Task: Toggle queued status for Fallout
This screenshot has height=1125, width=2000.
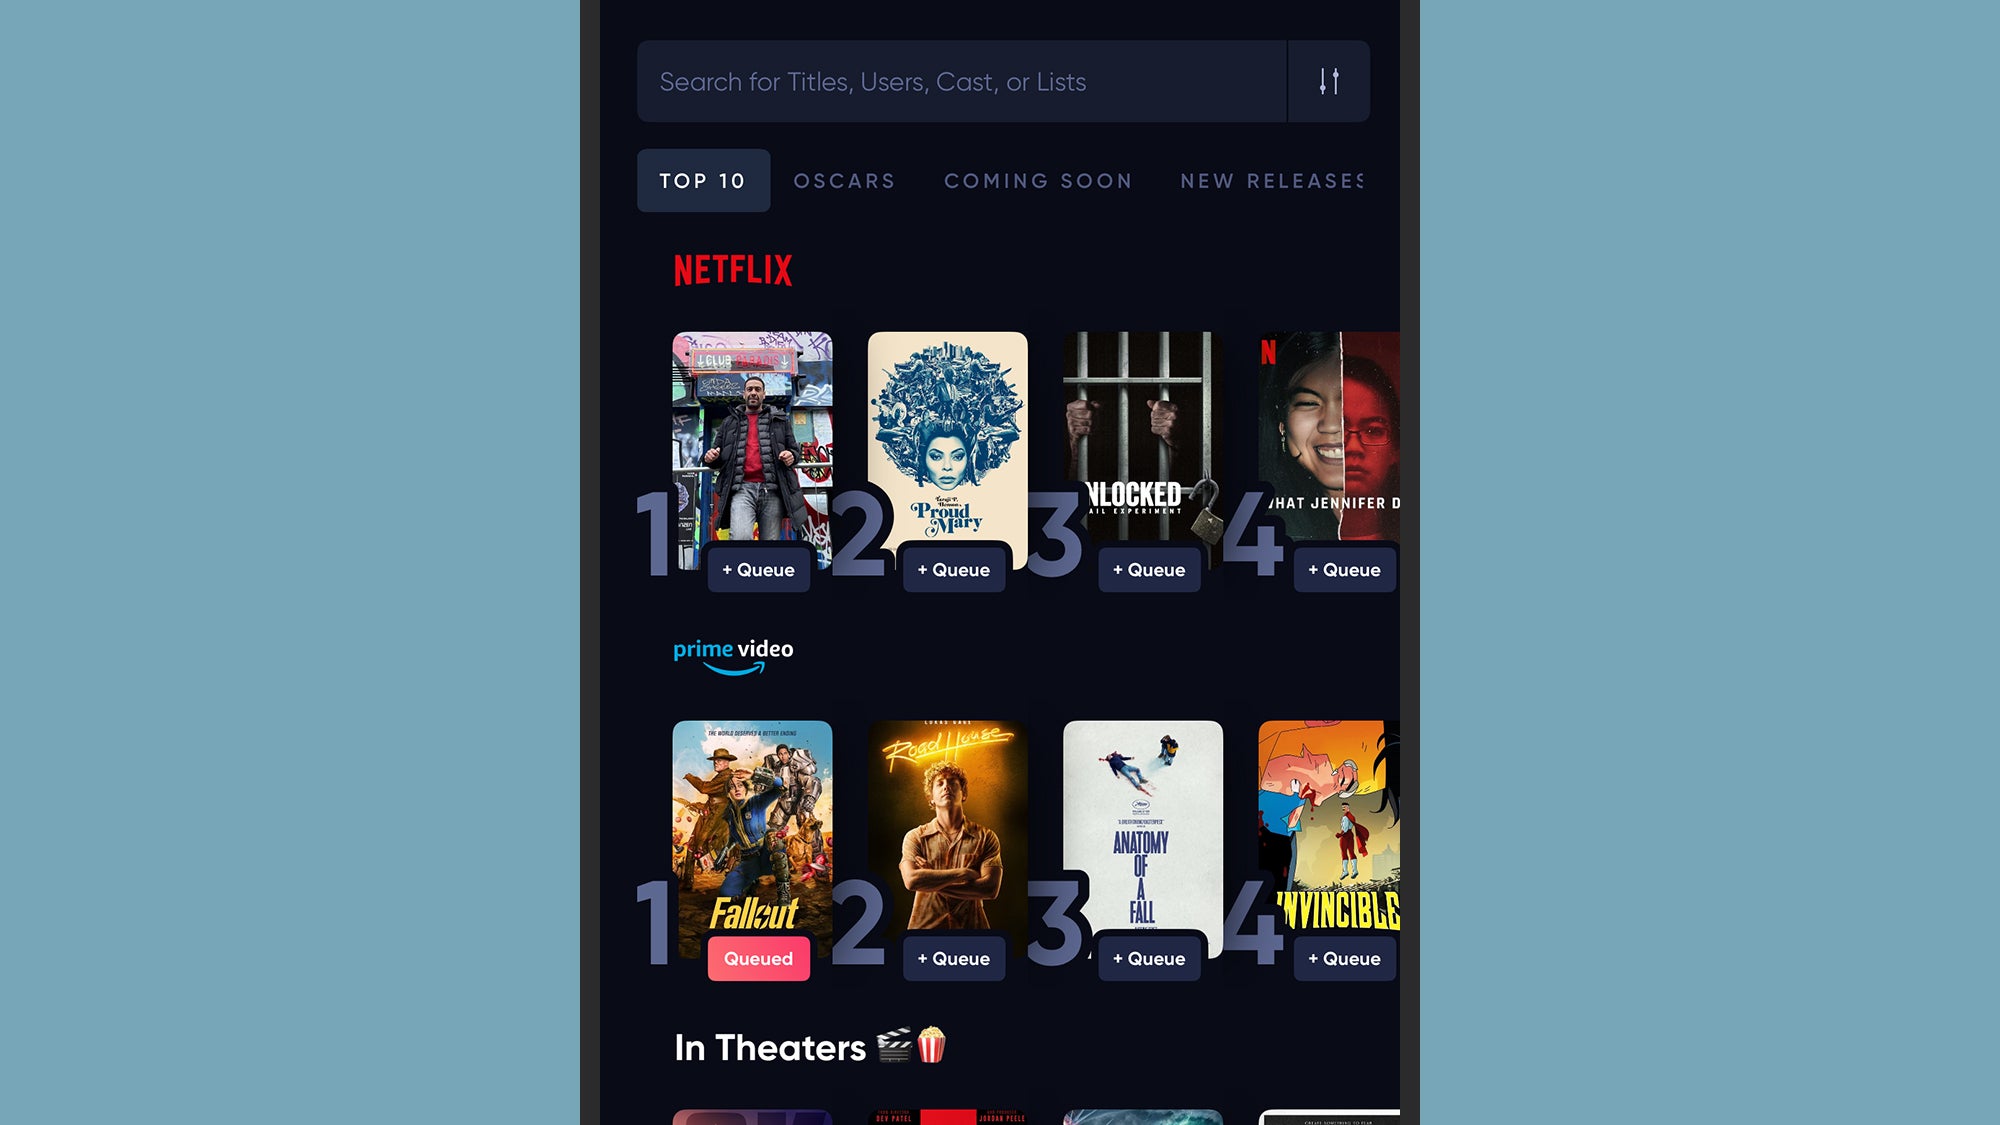Action: 758,957
